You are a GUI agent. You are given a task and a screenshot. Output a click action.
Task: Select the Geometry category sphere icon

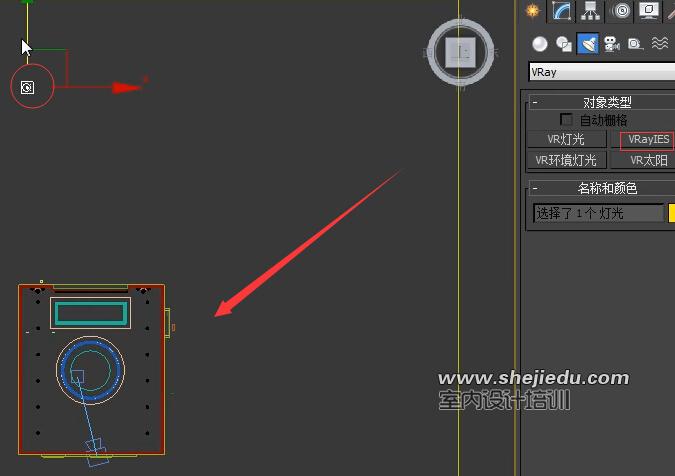click(540, 43)
